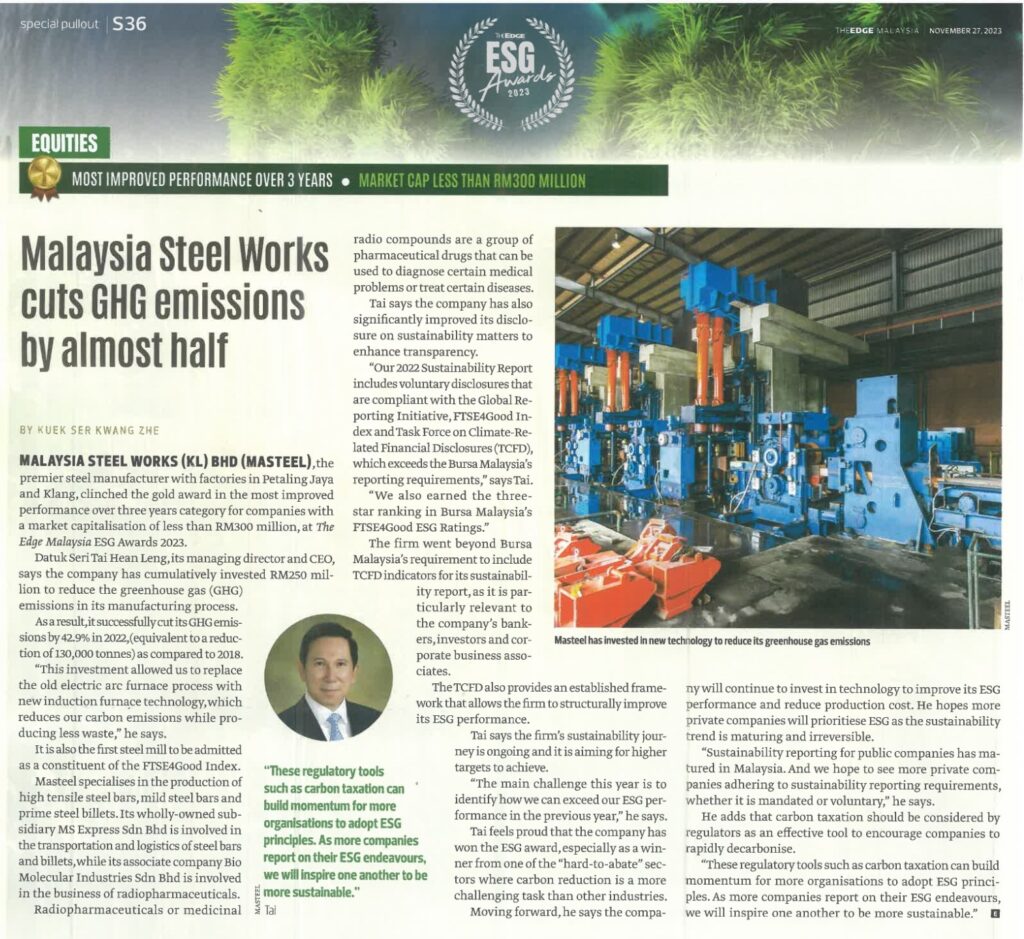Click the headline "Malaysia Steel Works cuts GHG emissions"
The height and width of the screenshot is (939, 1024).
point(174,279)
